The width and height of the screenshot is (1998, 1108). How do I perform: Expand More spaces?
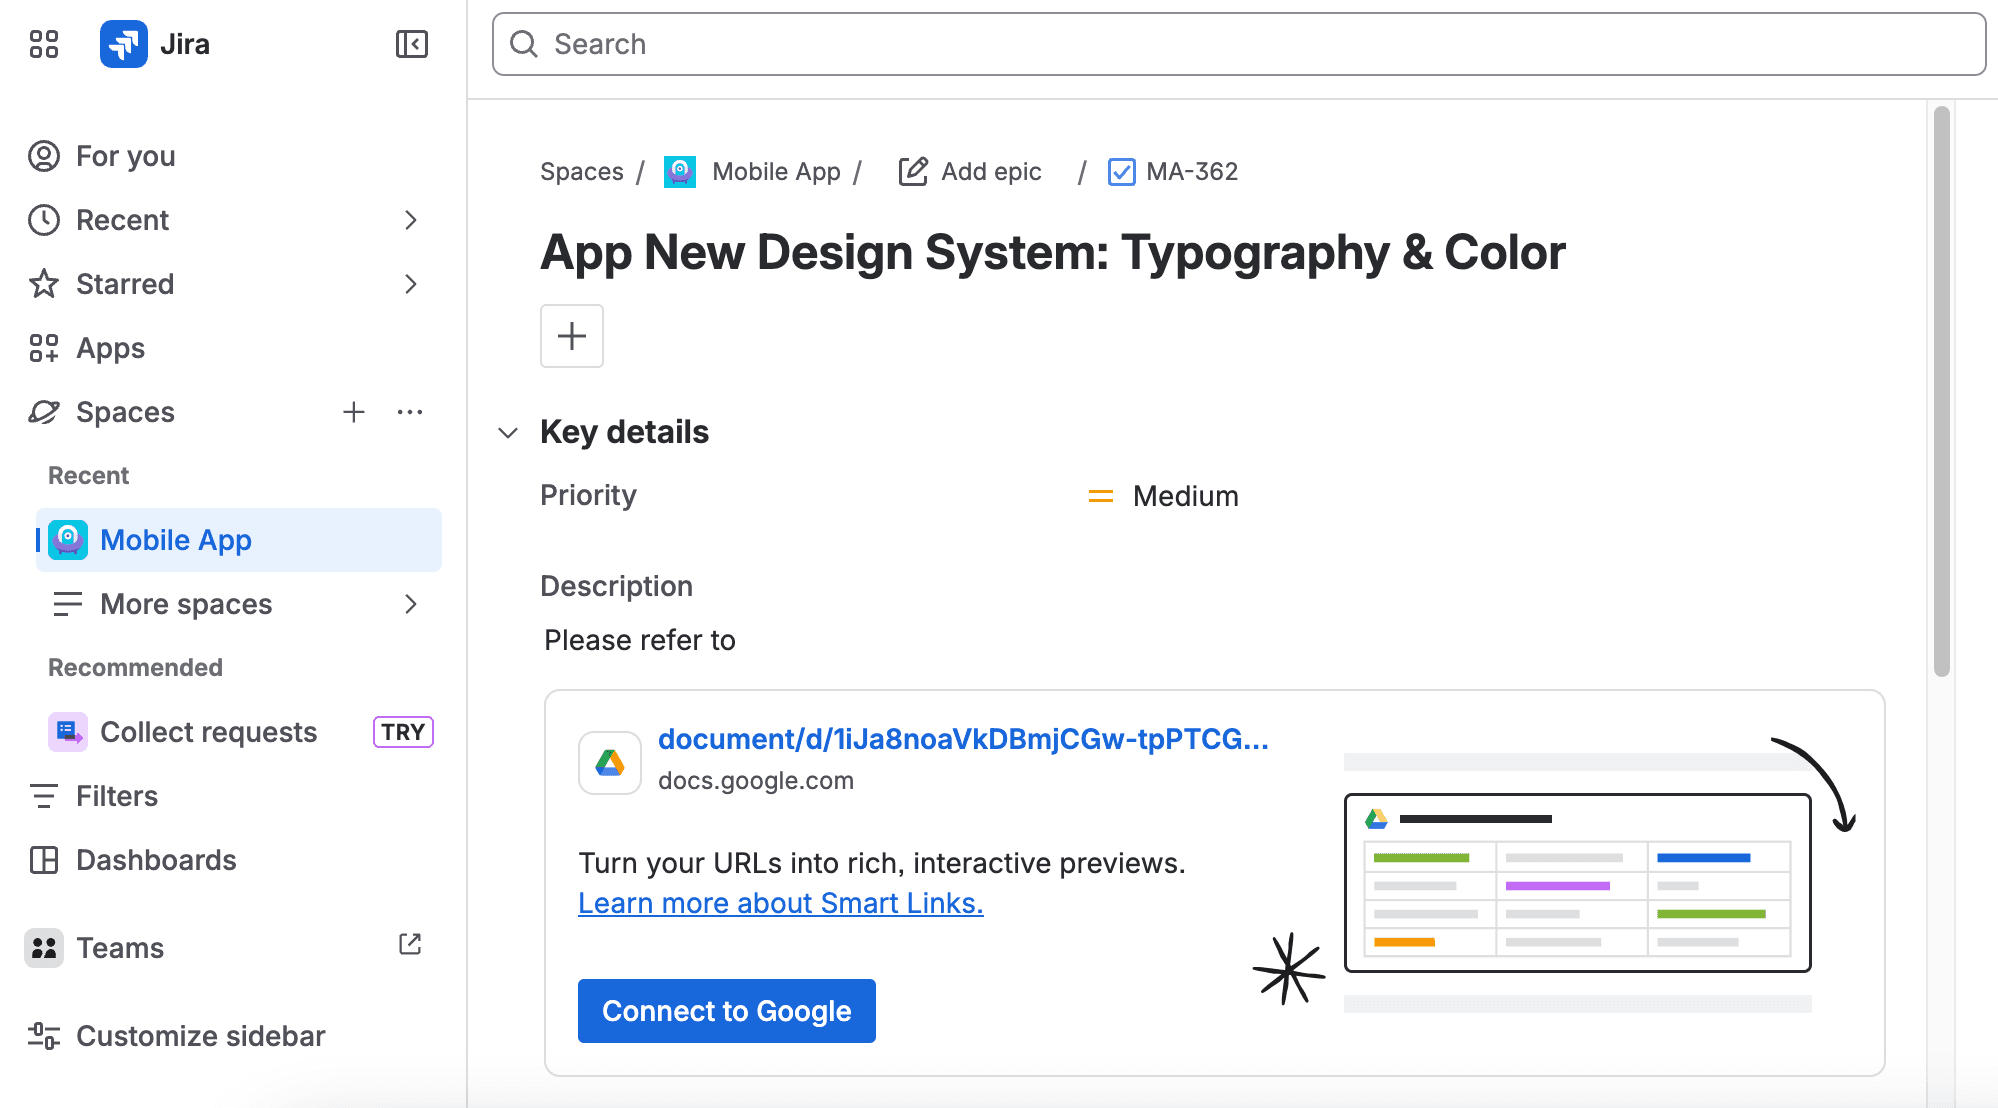click(x=411, y=604)
